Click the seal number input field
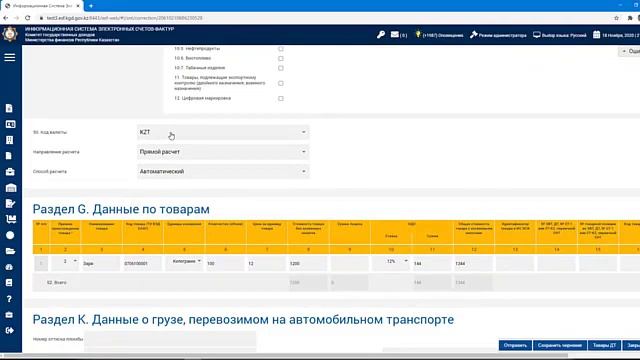 (x=170, y=339)
